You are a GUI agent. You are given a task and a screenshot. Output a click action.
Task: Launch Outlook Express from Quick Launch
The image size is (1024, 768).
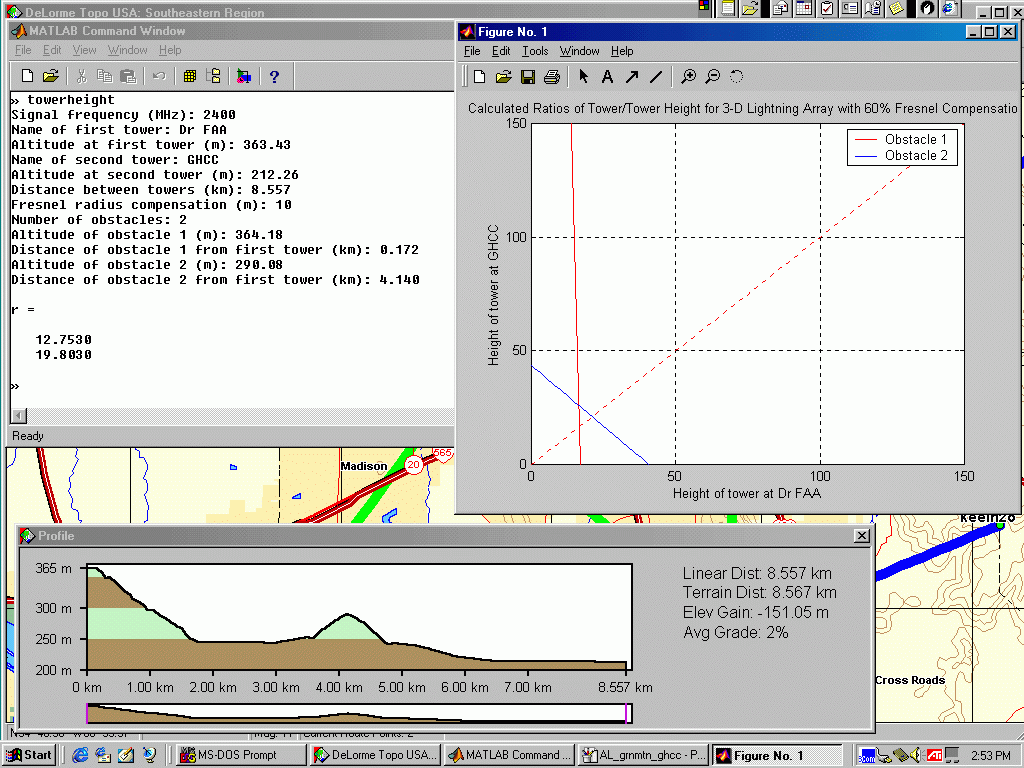point(103,755)
